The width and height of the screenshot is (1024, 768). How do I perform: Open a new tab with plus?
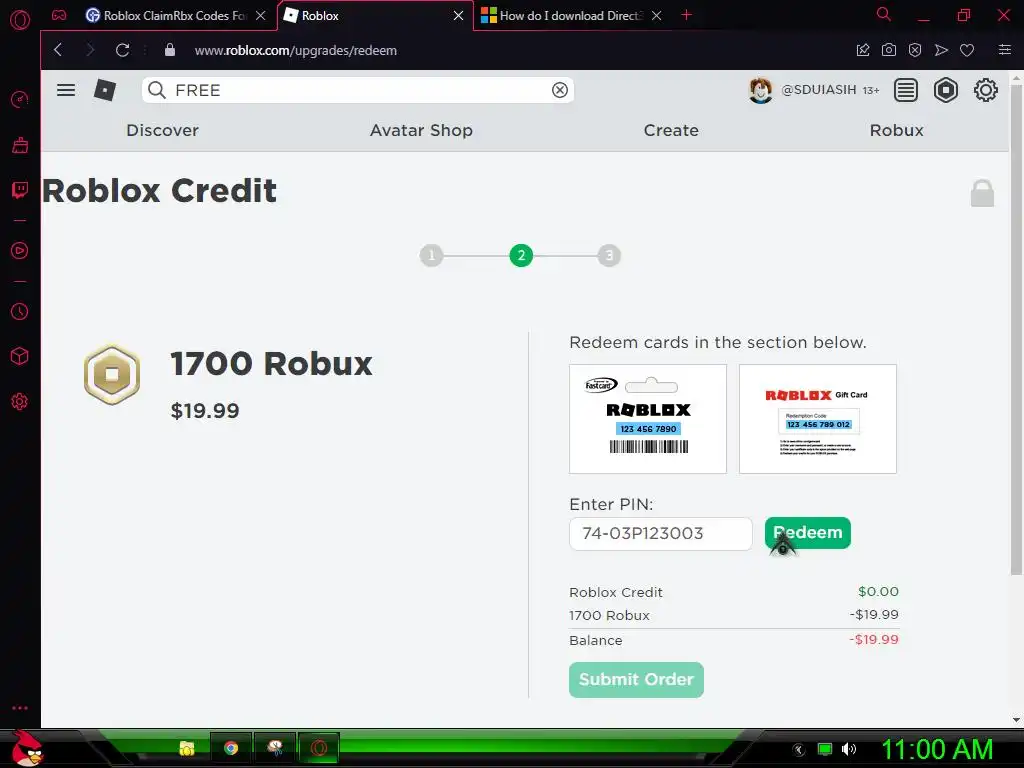click(x=686, y=14)
